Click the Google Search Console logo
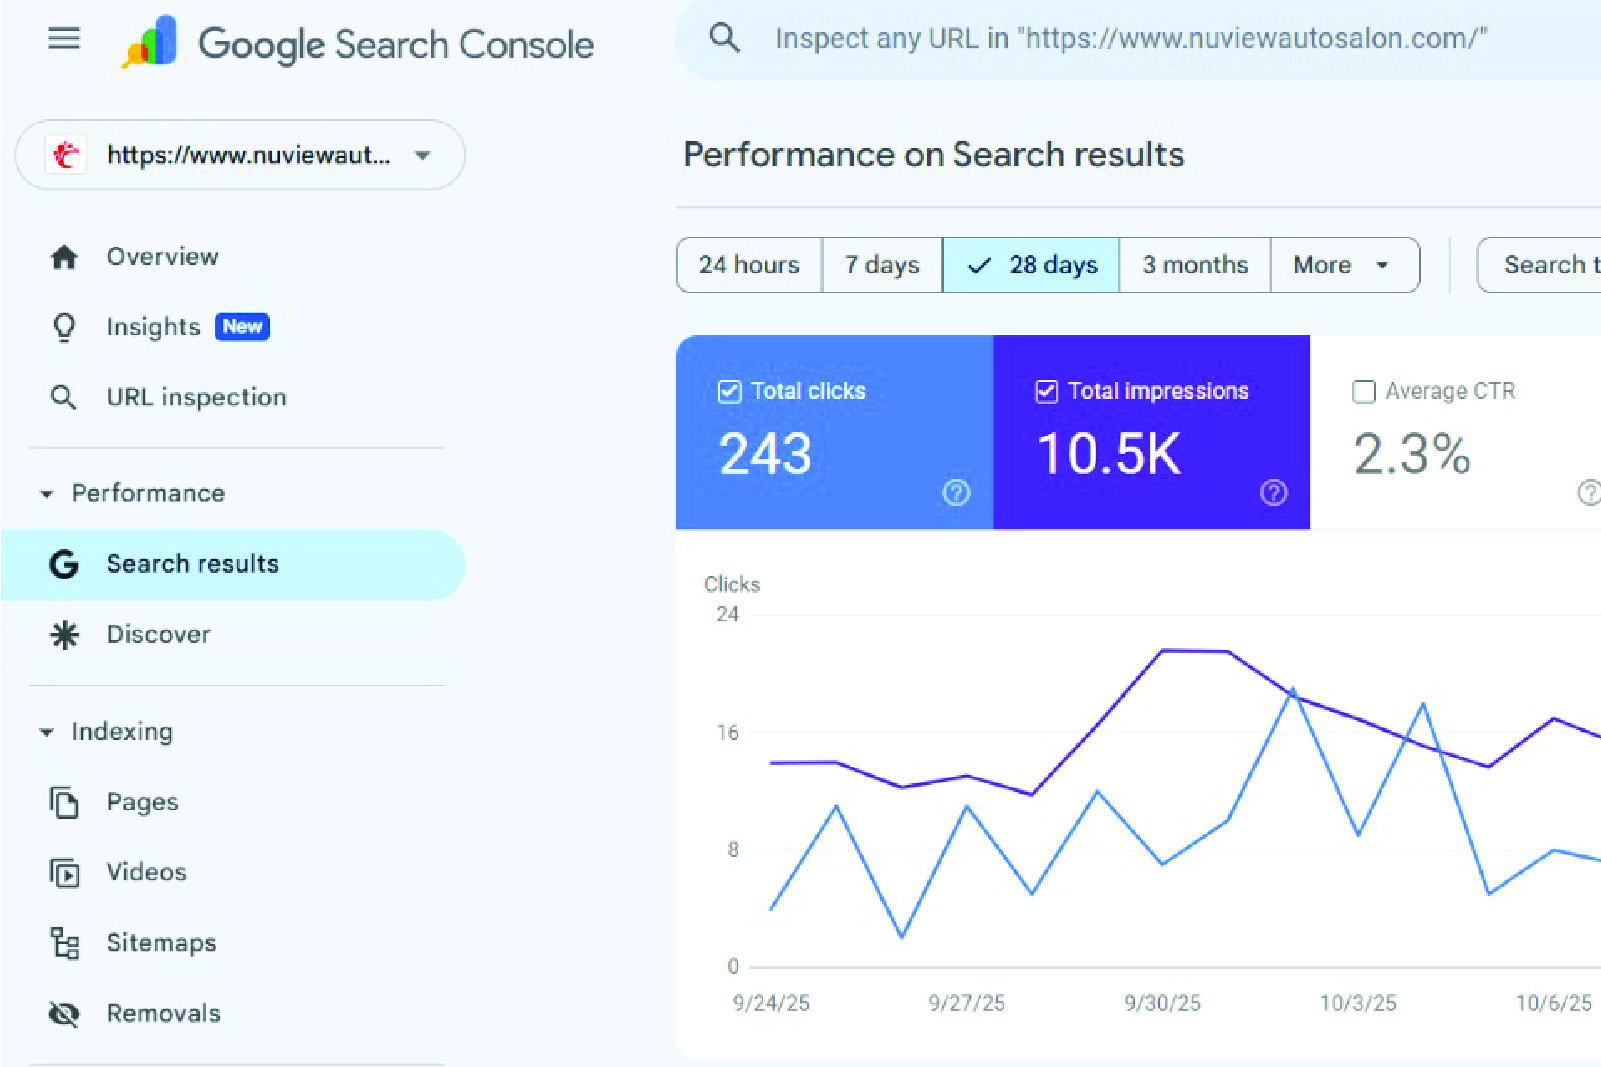1601x1067 pixels. (357, 43)
